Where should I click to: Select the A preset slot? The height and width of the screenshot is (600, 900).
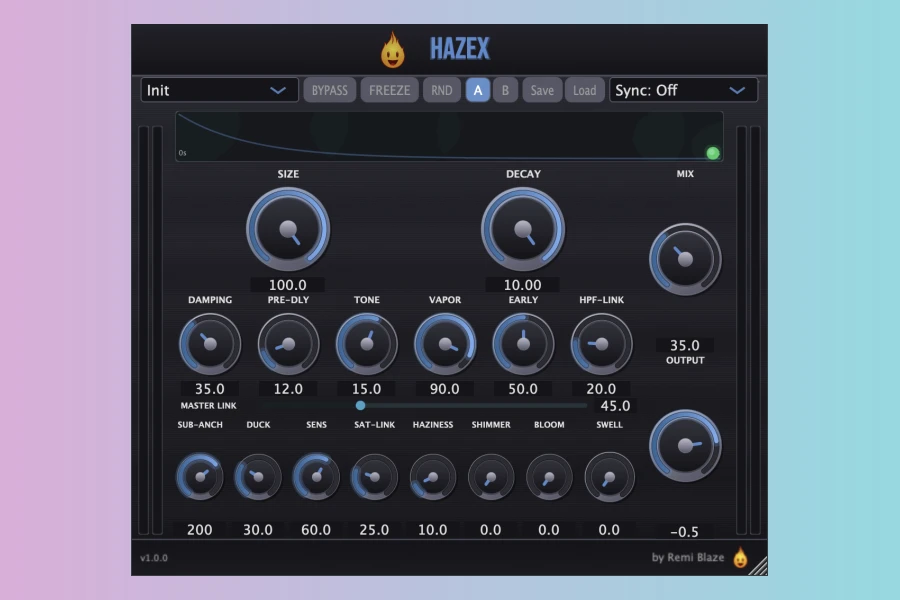tap(478, 90)
